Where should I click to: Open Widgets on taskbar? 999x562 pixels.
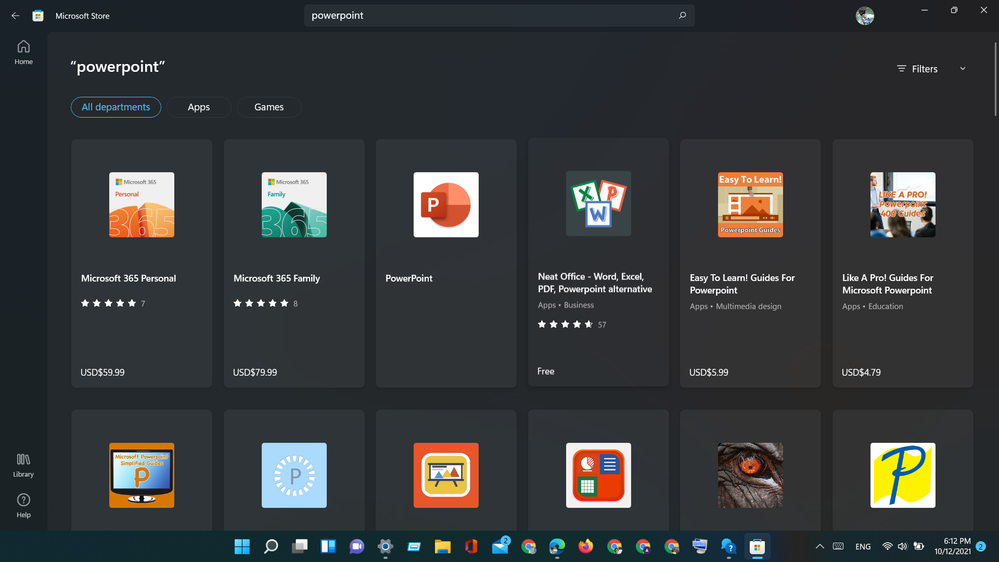coord(328,546)
